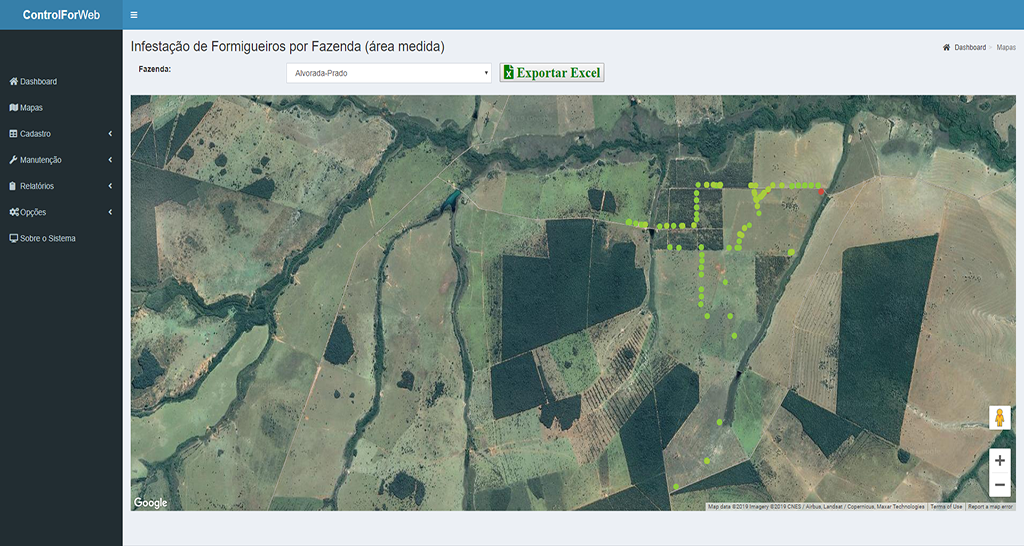
Task: Zoom in the map with plus button
Action: click(999, 460)
